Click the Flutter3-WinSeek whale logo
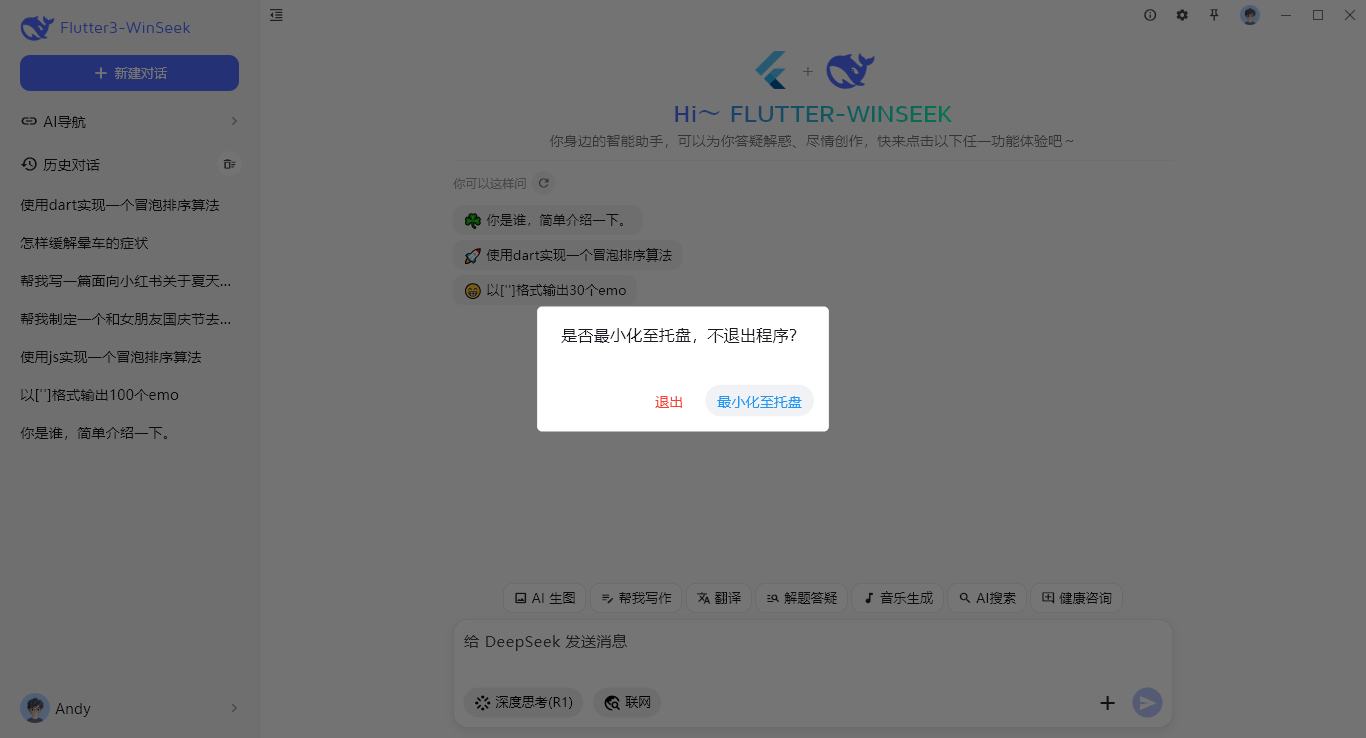This screenshot has width=1366, height=738. point(37,27)
